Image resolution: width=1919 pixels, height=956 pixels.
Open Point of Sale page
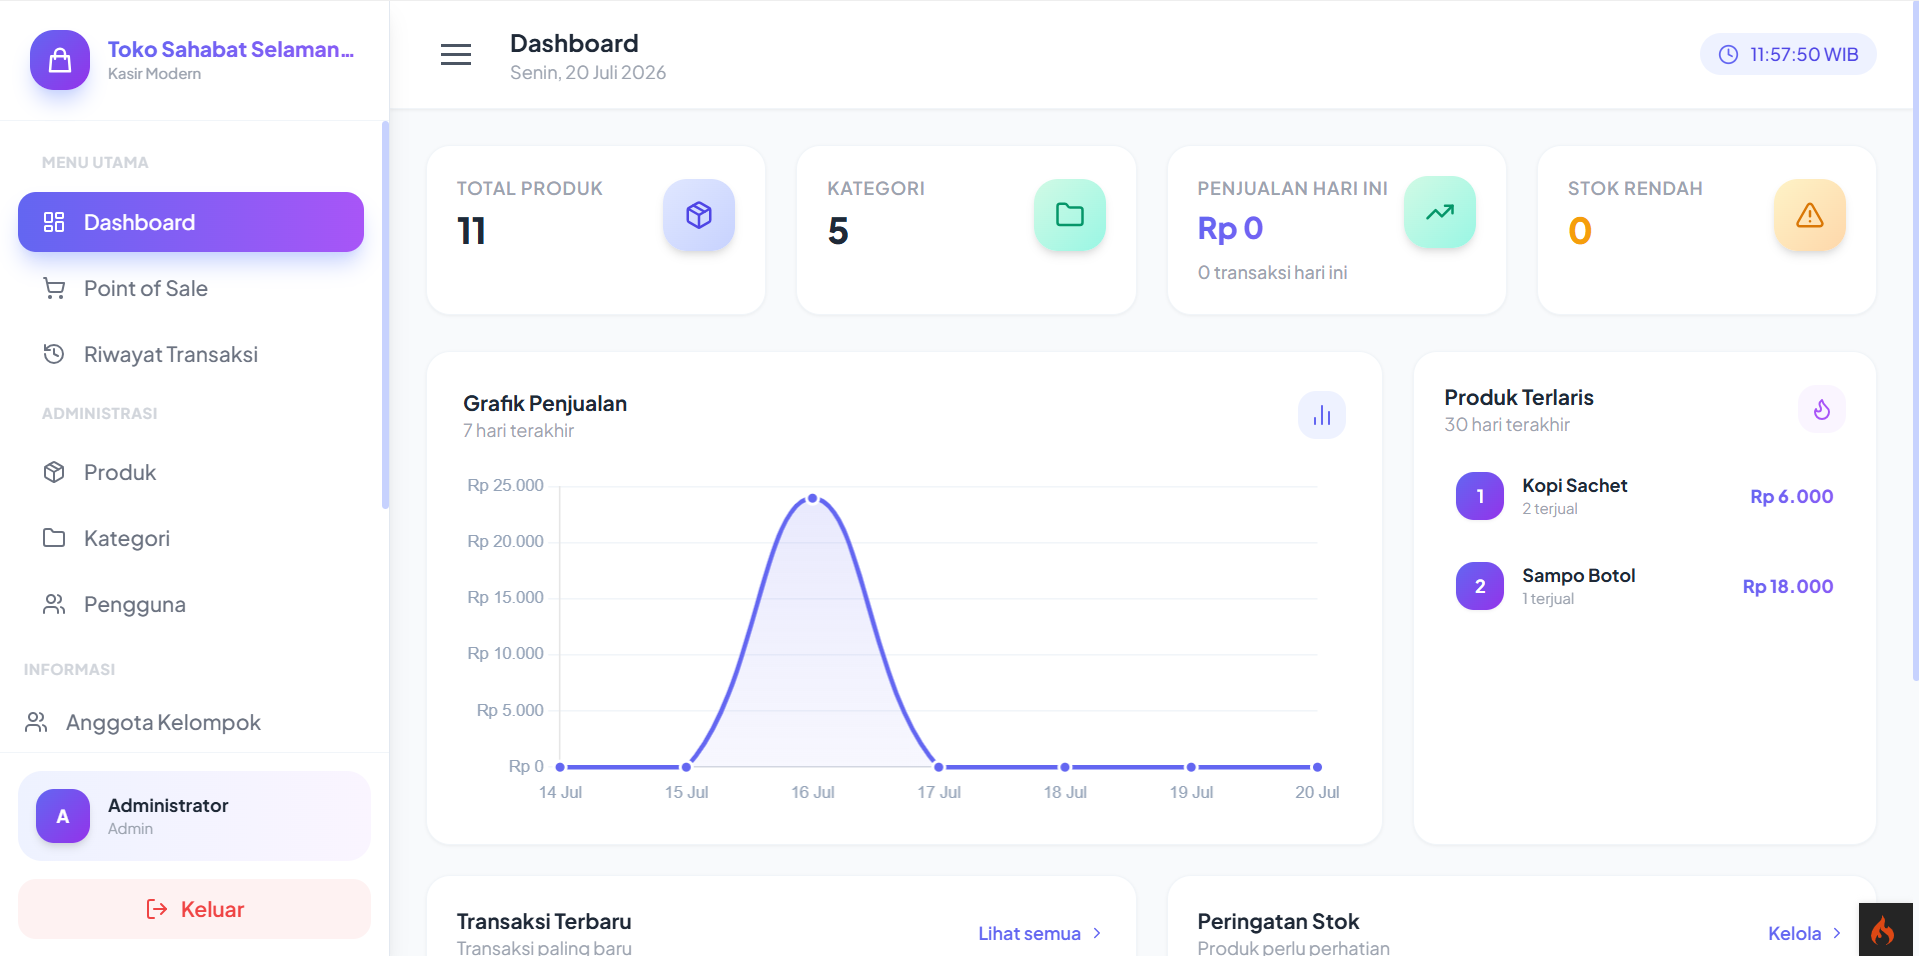191,288
